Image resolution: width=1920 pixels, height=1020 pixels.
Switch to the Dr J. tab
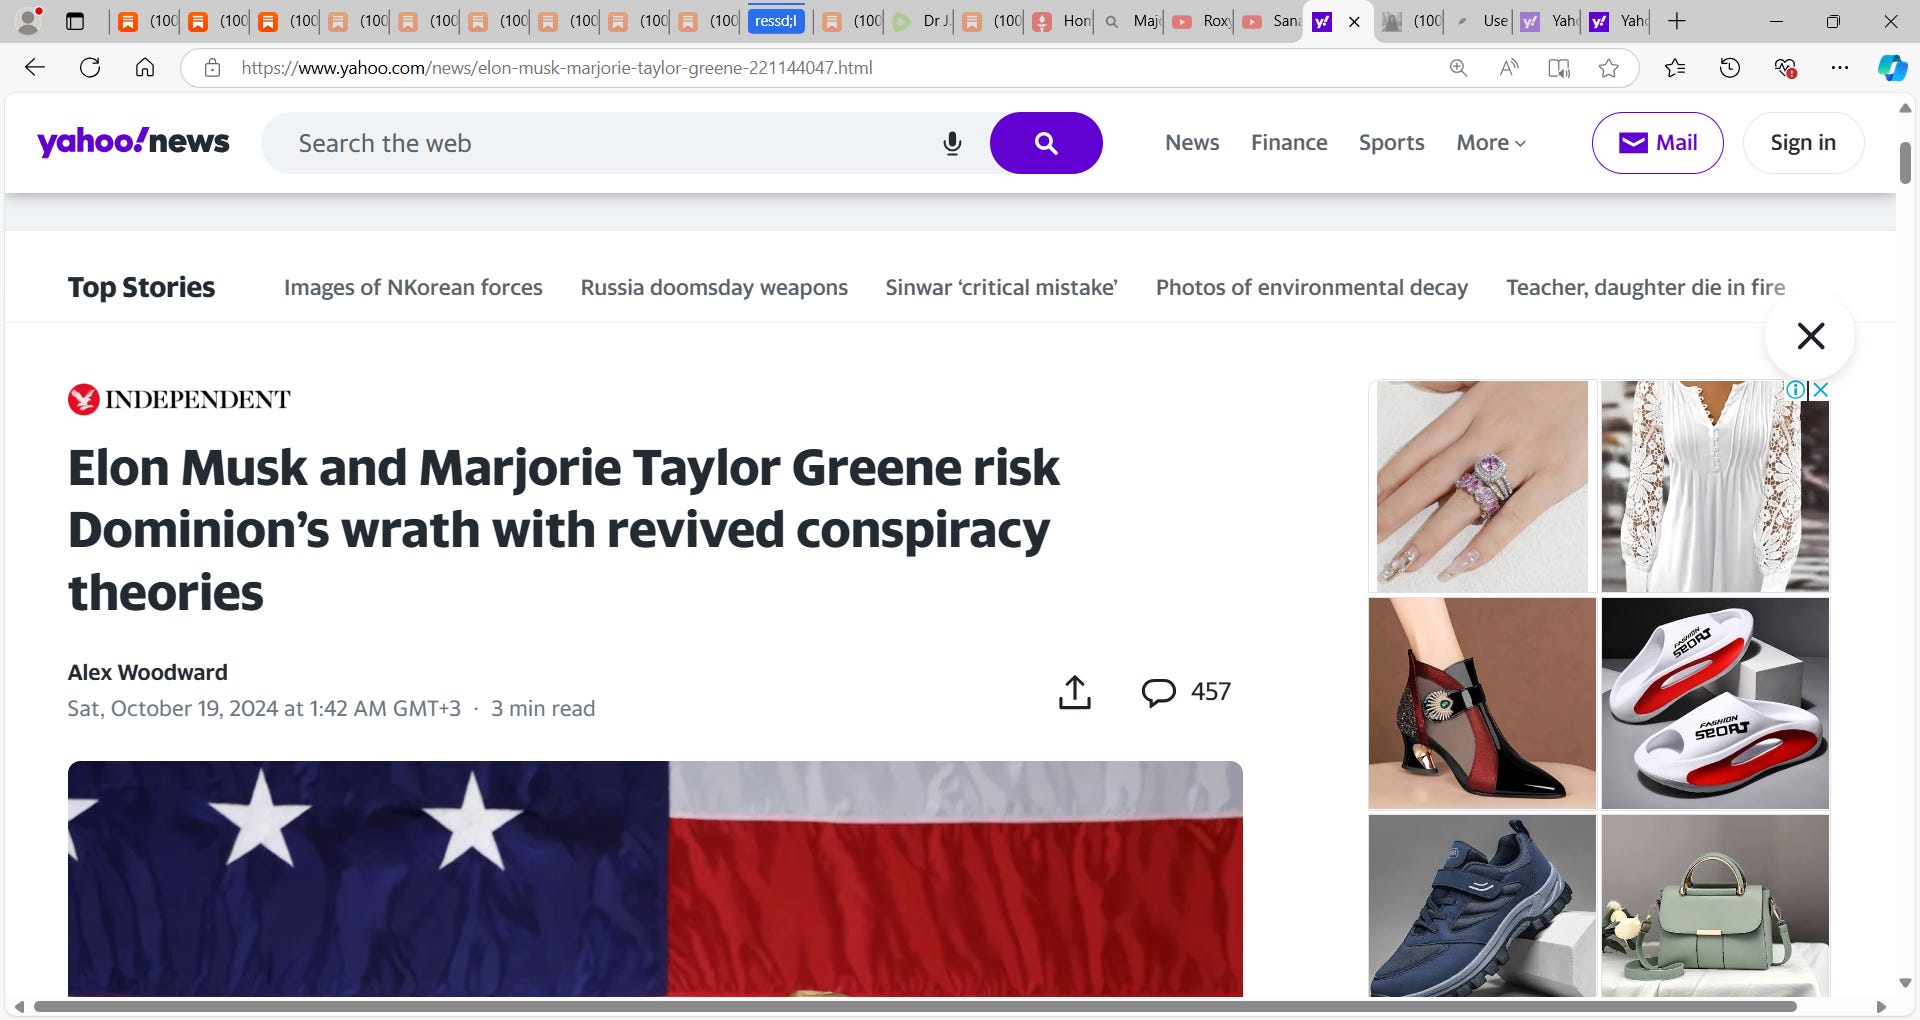point(919,21)
